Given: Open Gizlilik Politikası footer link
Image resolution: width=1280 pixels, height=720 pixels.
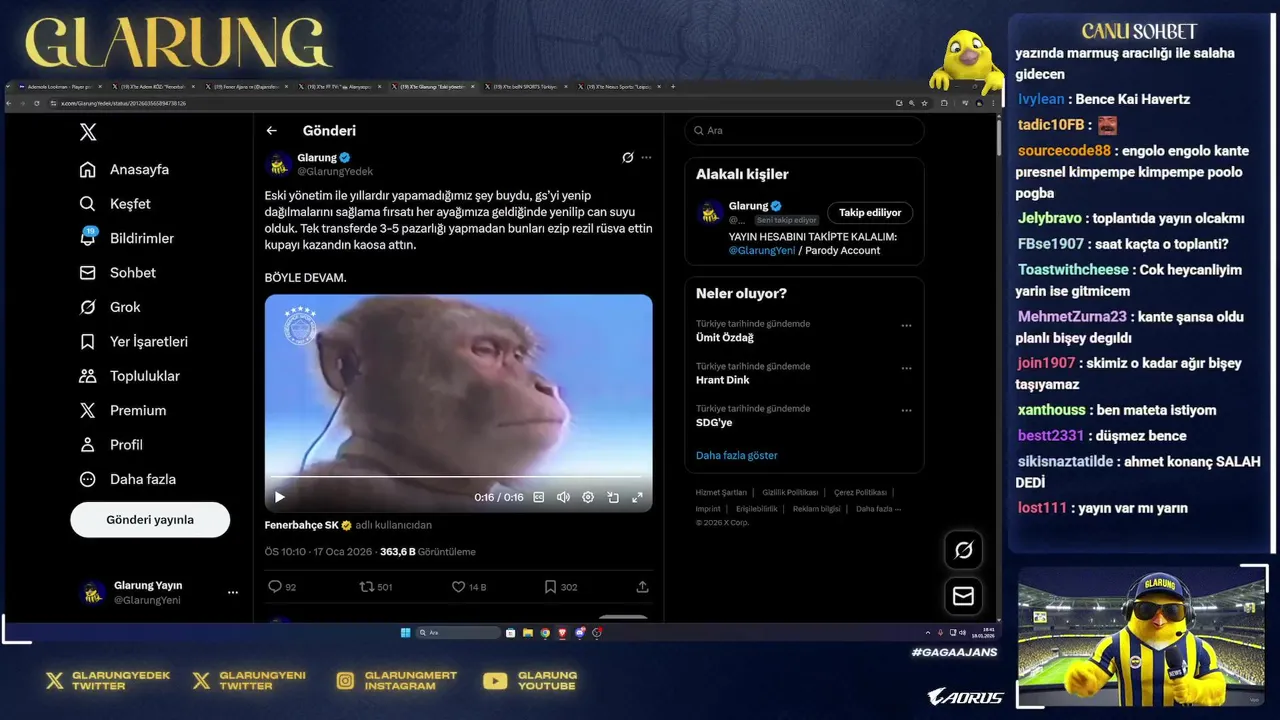Looking at the screenshot, I should point(790,493).
